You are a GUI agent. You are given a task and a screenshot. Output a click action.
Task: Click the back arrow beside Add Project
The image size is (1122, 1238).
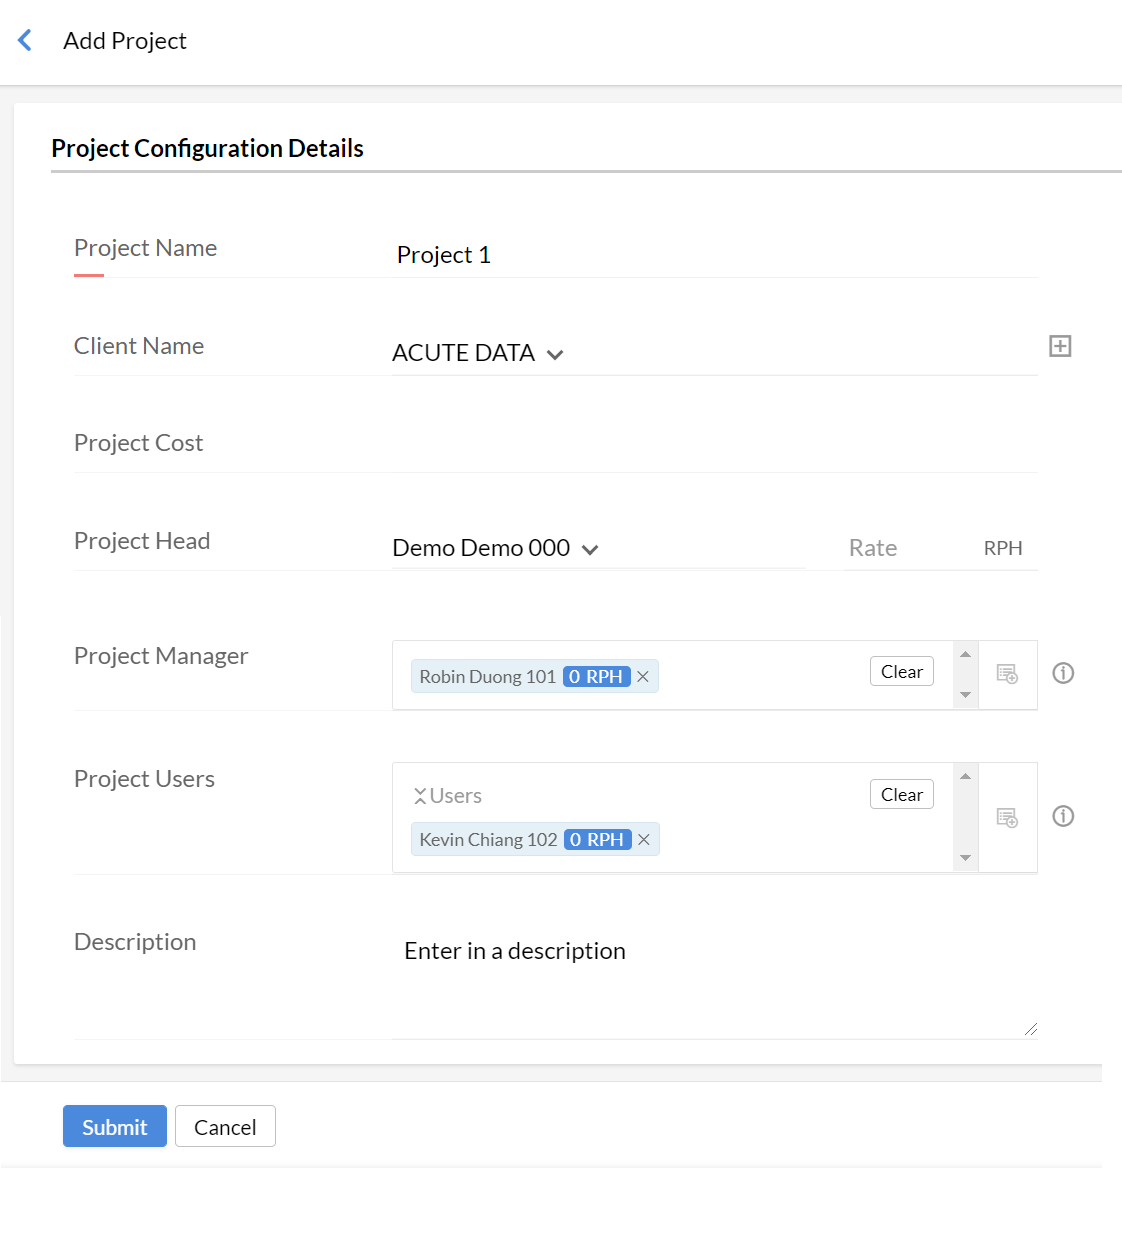25,40
